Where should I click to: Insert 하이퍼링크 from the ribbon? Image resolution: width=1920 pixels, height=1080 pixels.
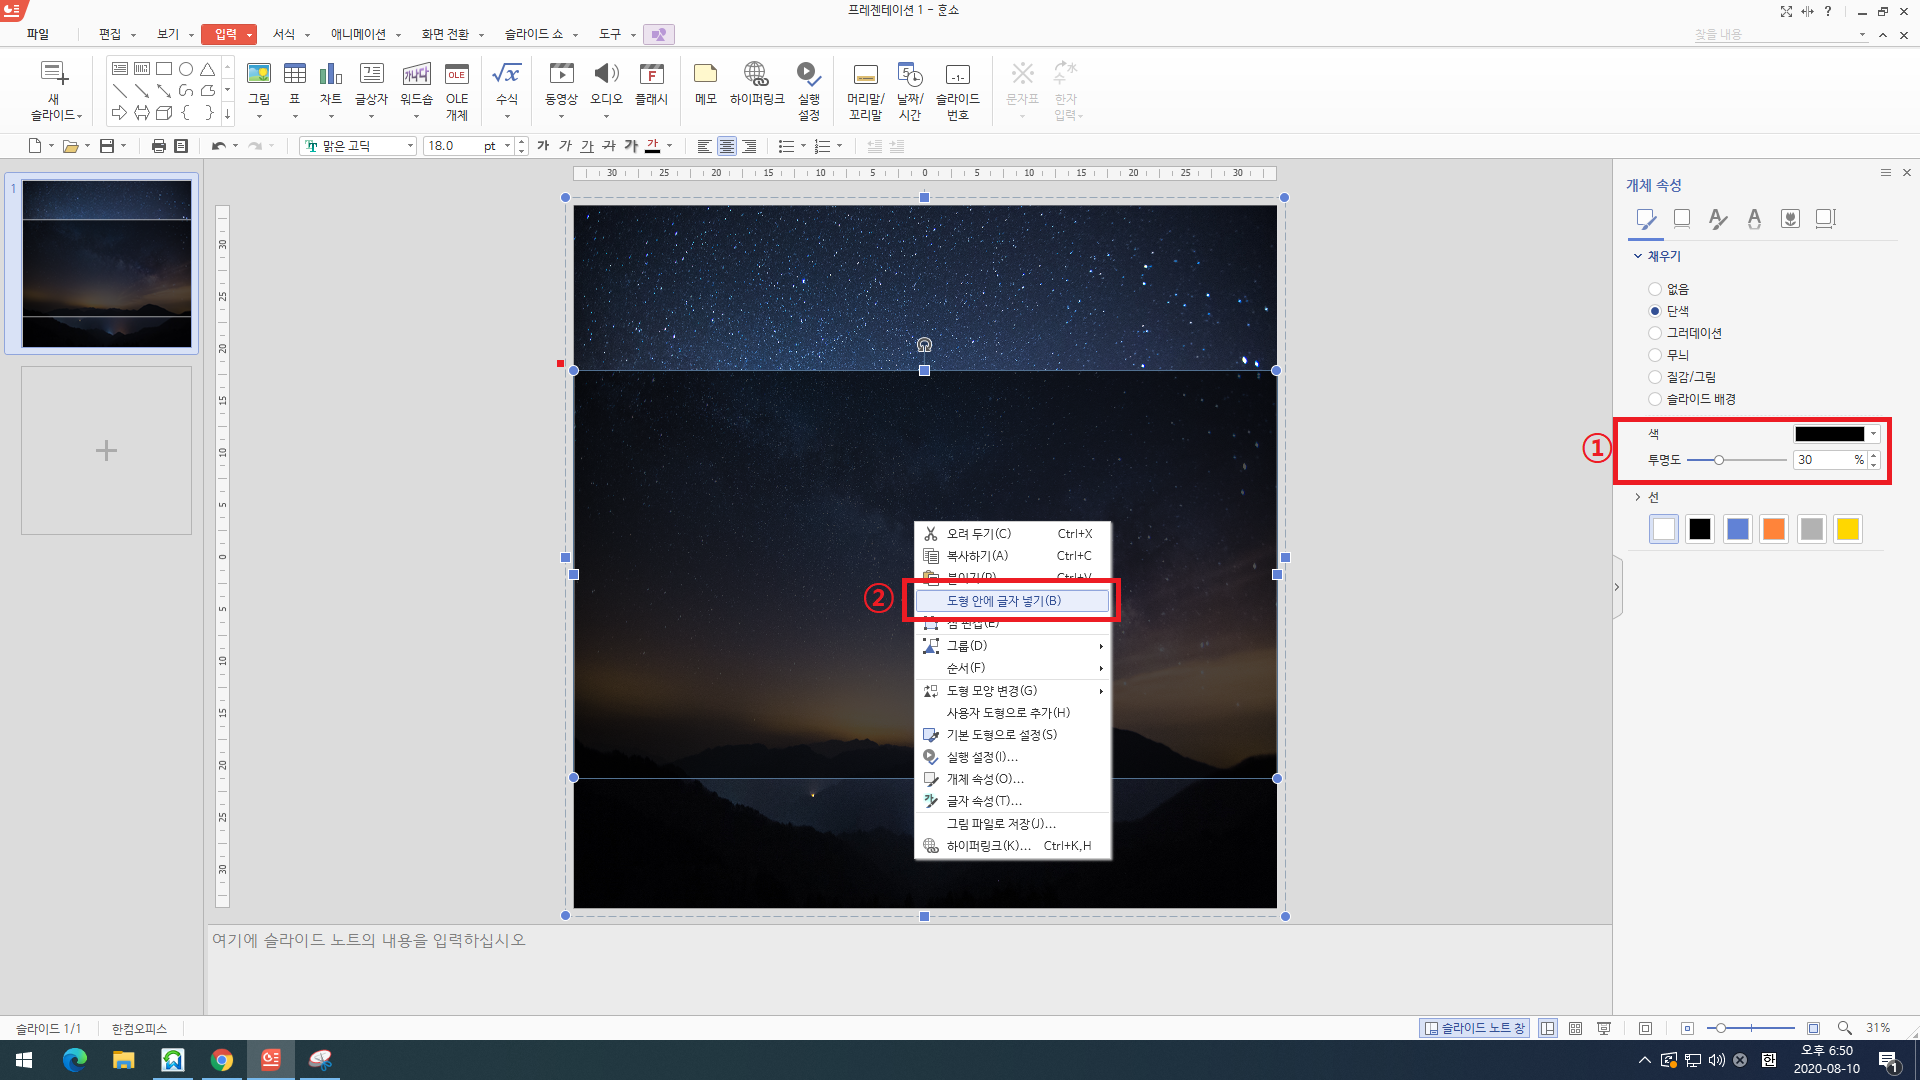click(756, 76)
